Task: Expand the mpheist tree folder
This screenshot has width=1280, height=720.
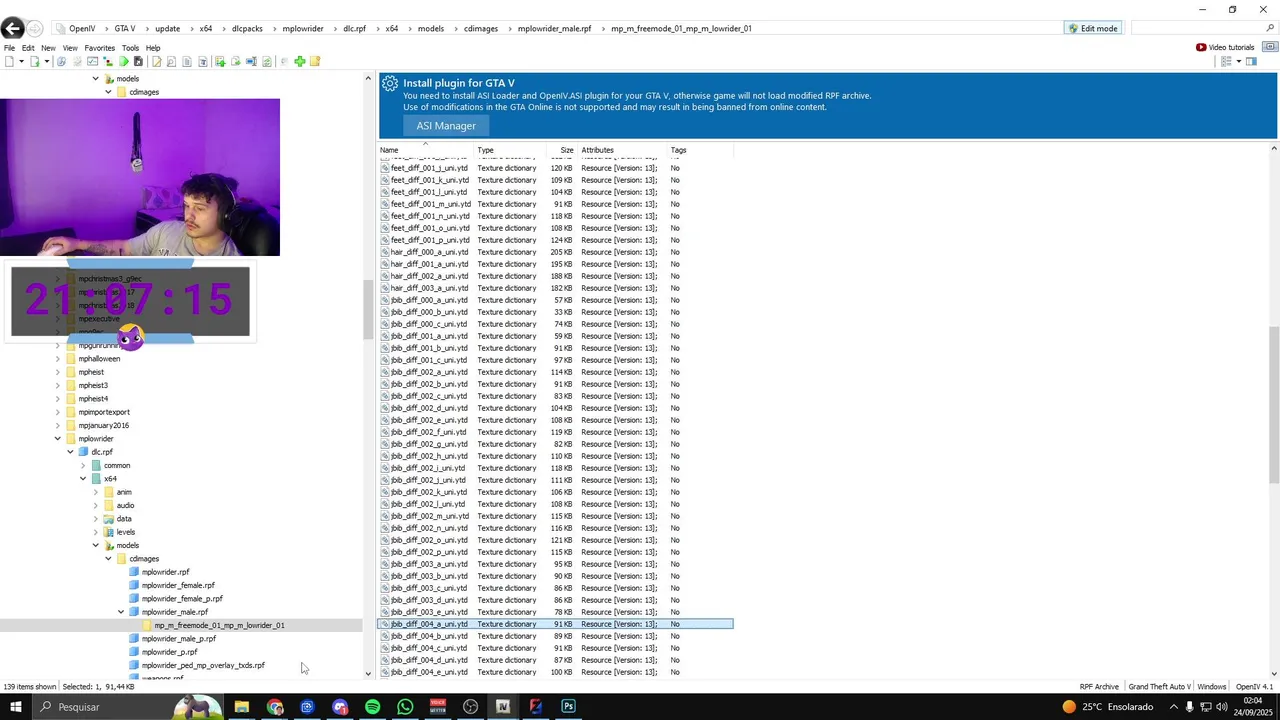Action: point(57,372)
